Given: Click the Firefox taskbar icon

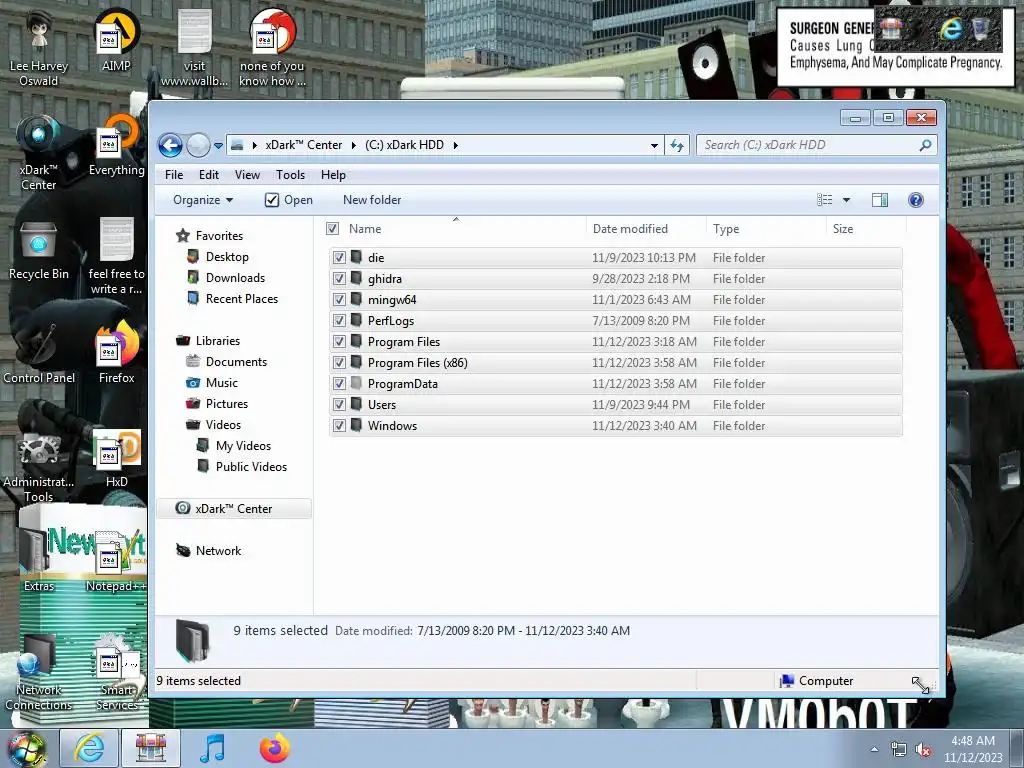Looking at the screenshot, I should tap(274, 748).
